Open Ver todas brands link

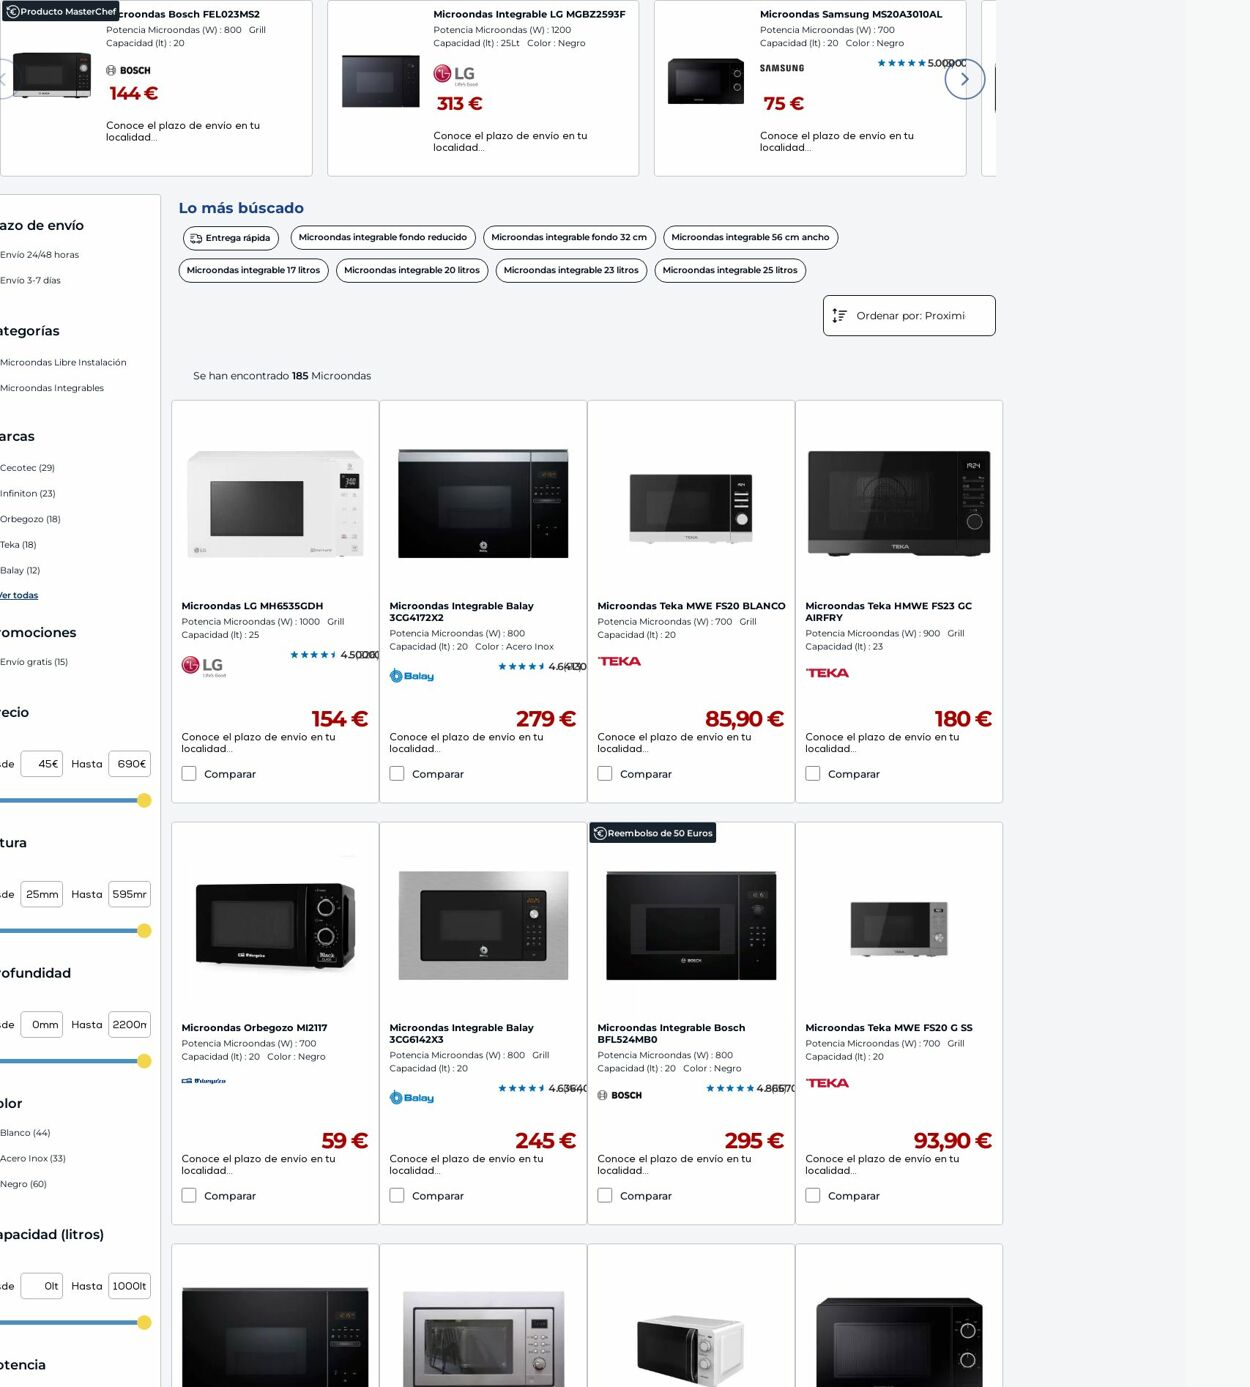point(19,595)
